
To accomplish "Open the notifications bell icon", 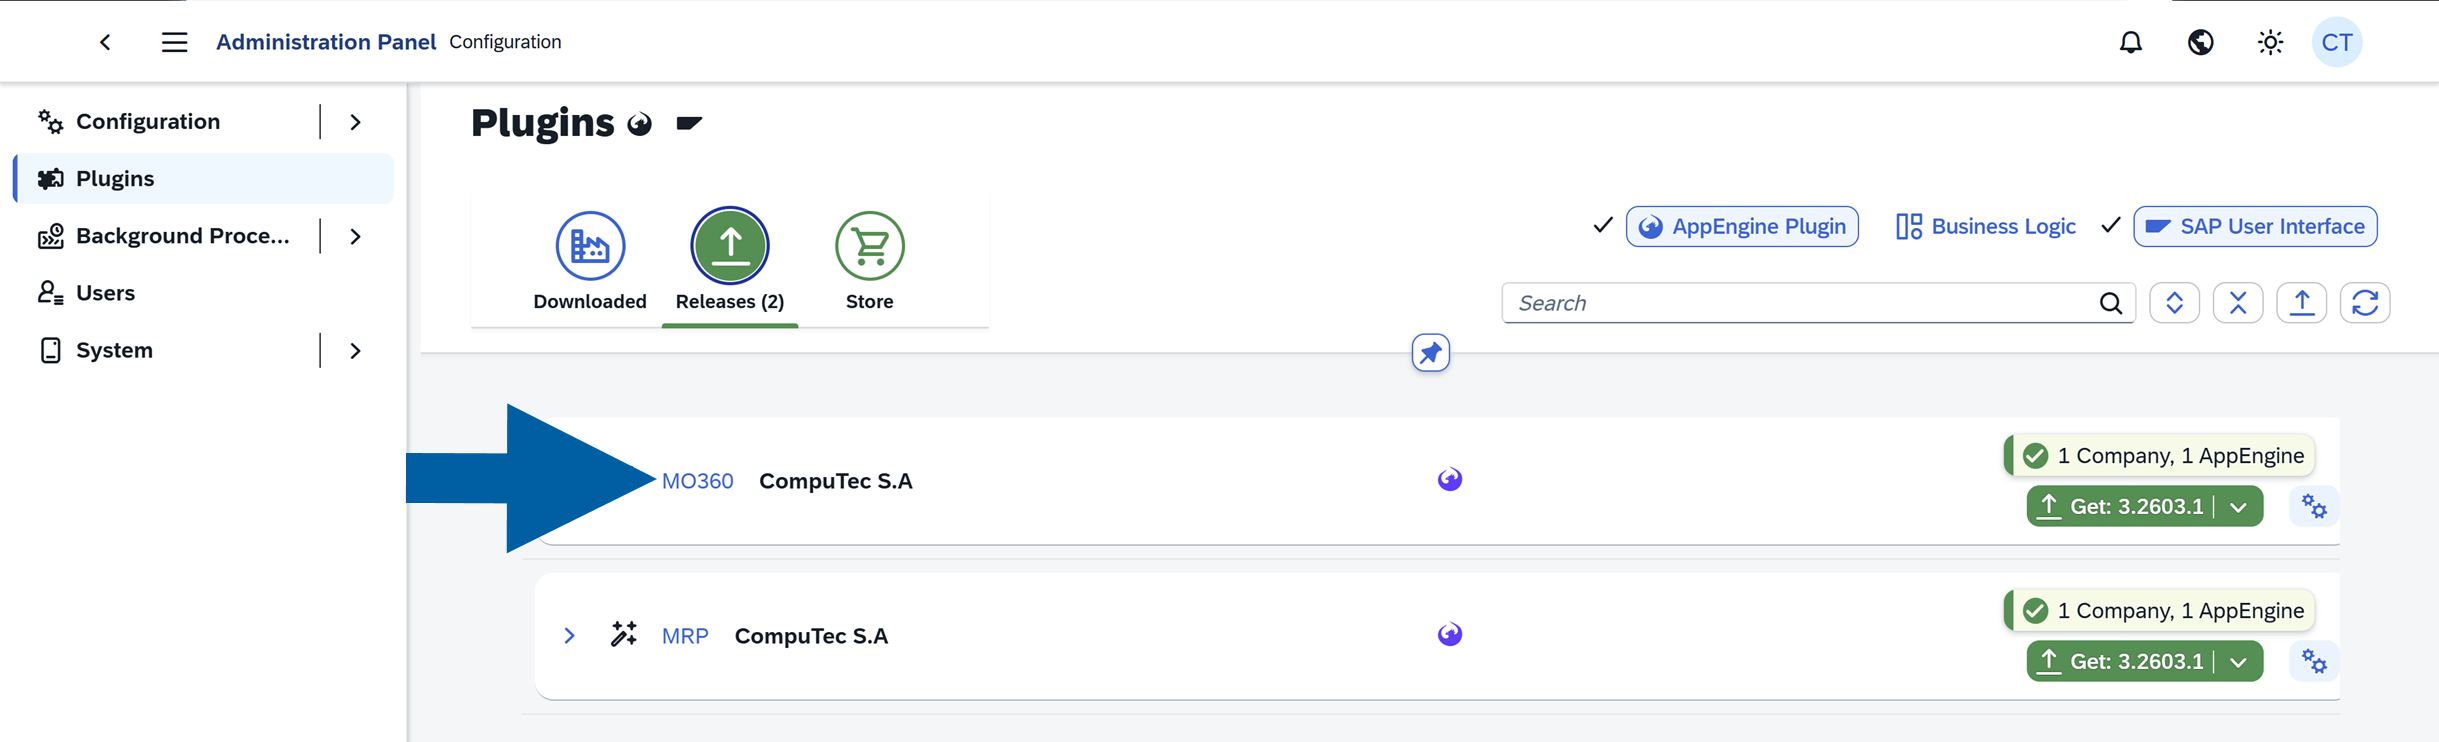I will click(x=2131, y=42).
